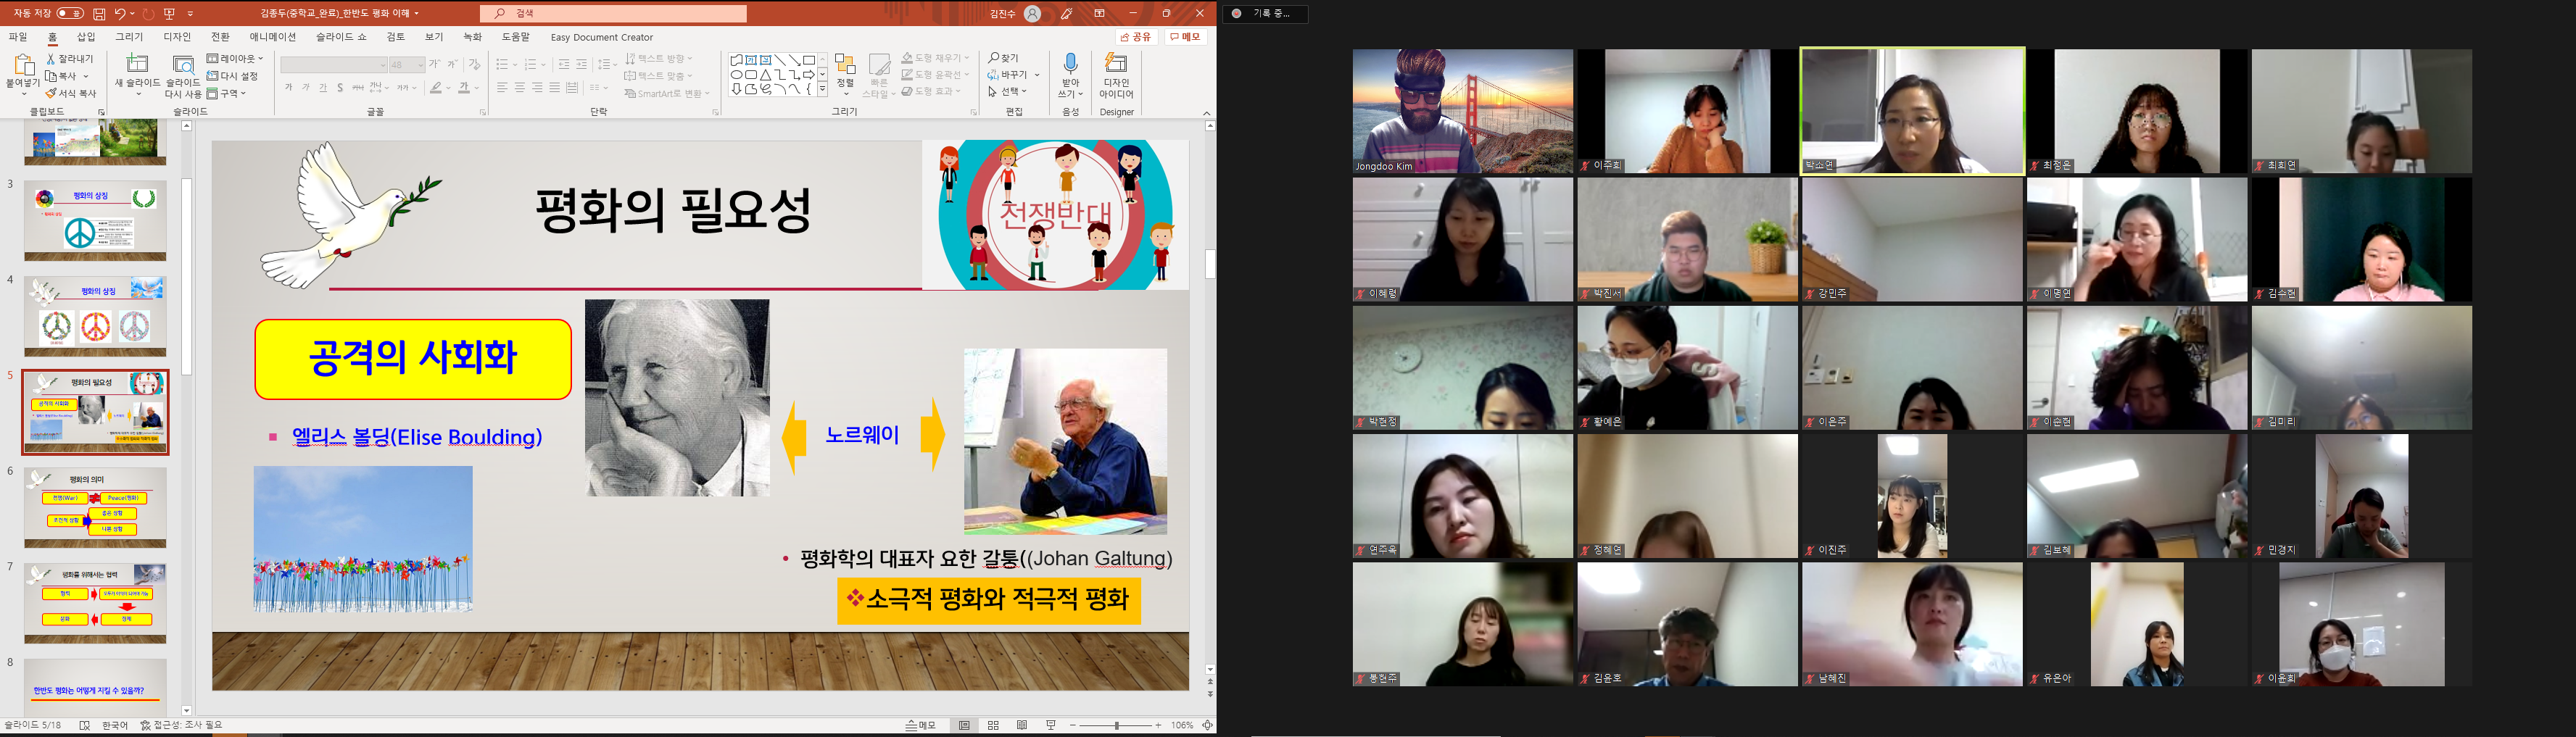2576x737 pixels.
Task: Click the Fit slide to window icon
Action: point(1207,726)
